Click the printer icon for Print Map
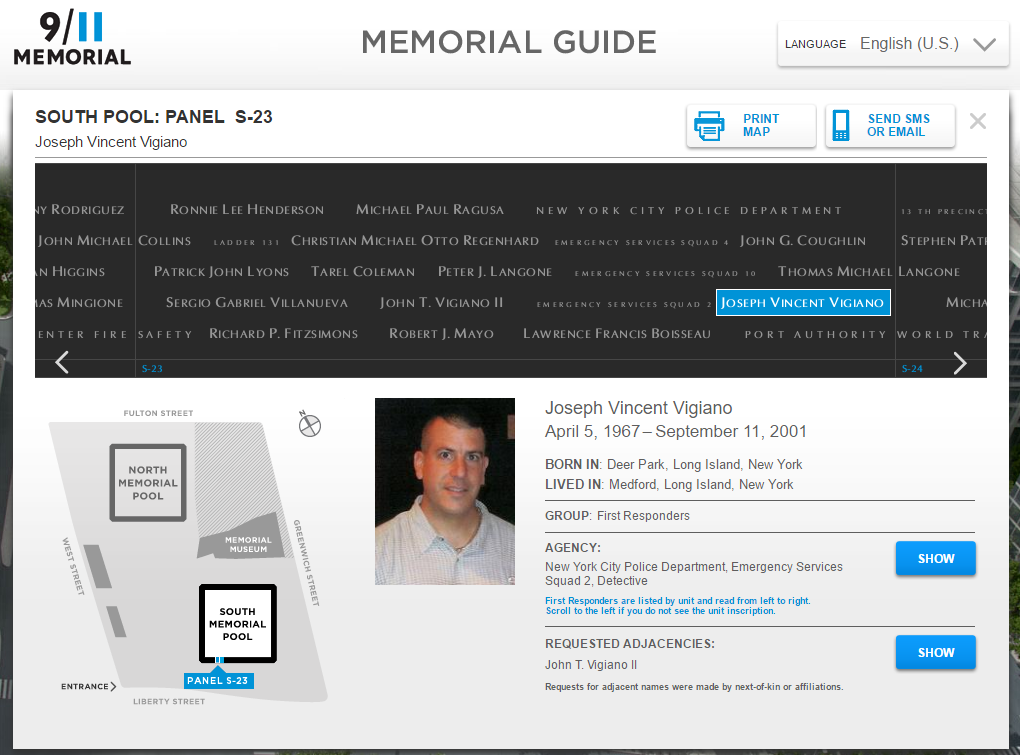Viewport: 1020px width, 755px height. [709, 126]
